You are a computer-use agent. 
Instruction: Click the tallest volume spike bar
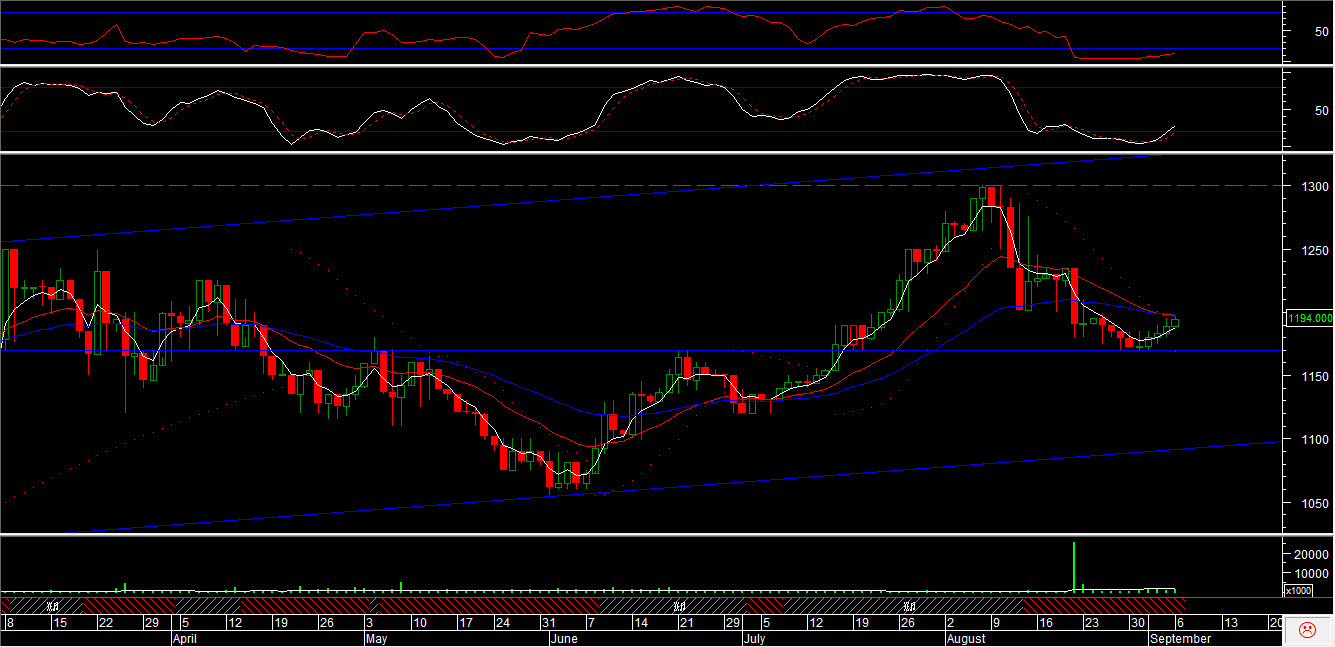pyautogui.click(x=1074, y=565)
